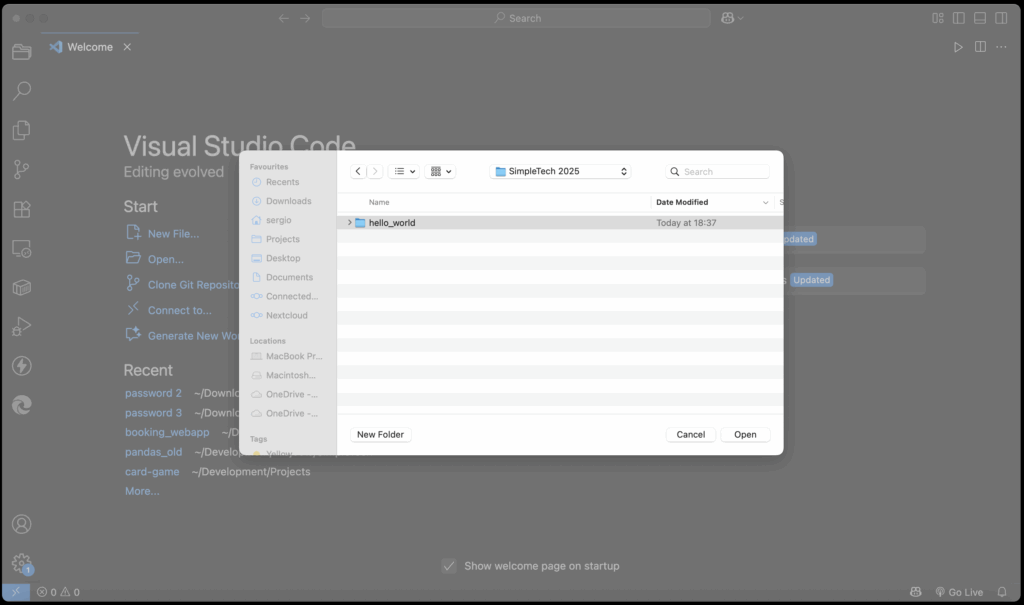Open the Explorer icon in activity bar

22,52
